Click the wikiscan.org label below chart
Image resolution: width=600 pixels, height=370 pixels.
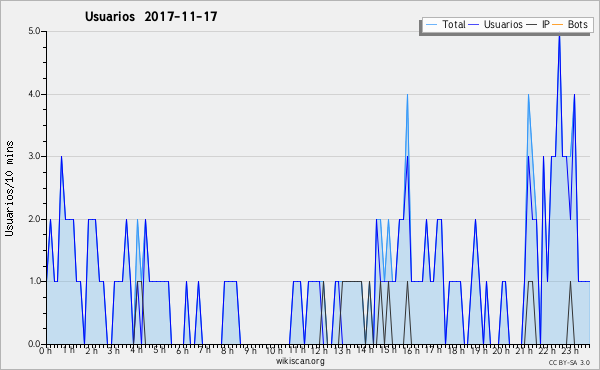coord(300,361)
